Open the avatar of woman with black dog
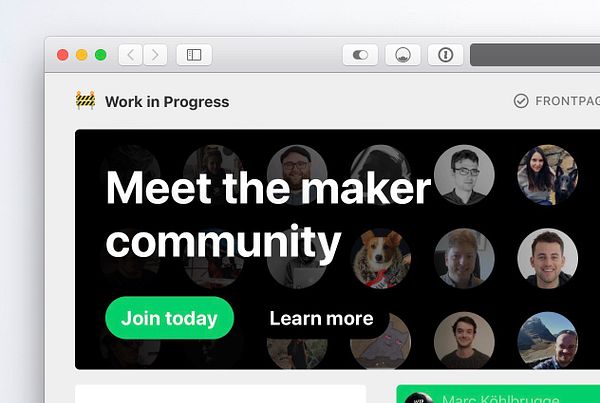This screenshot has width=600, height=403. pyautogui.click(x=548, y=175)
